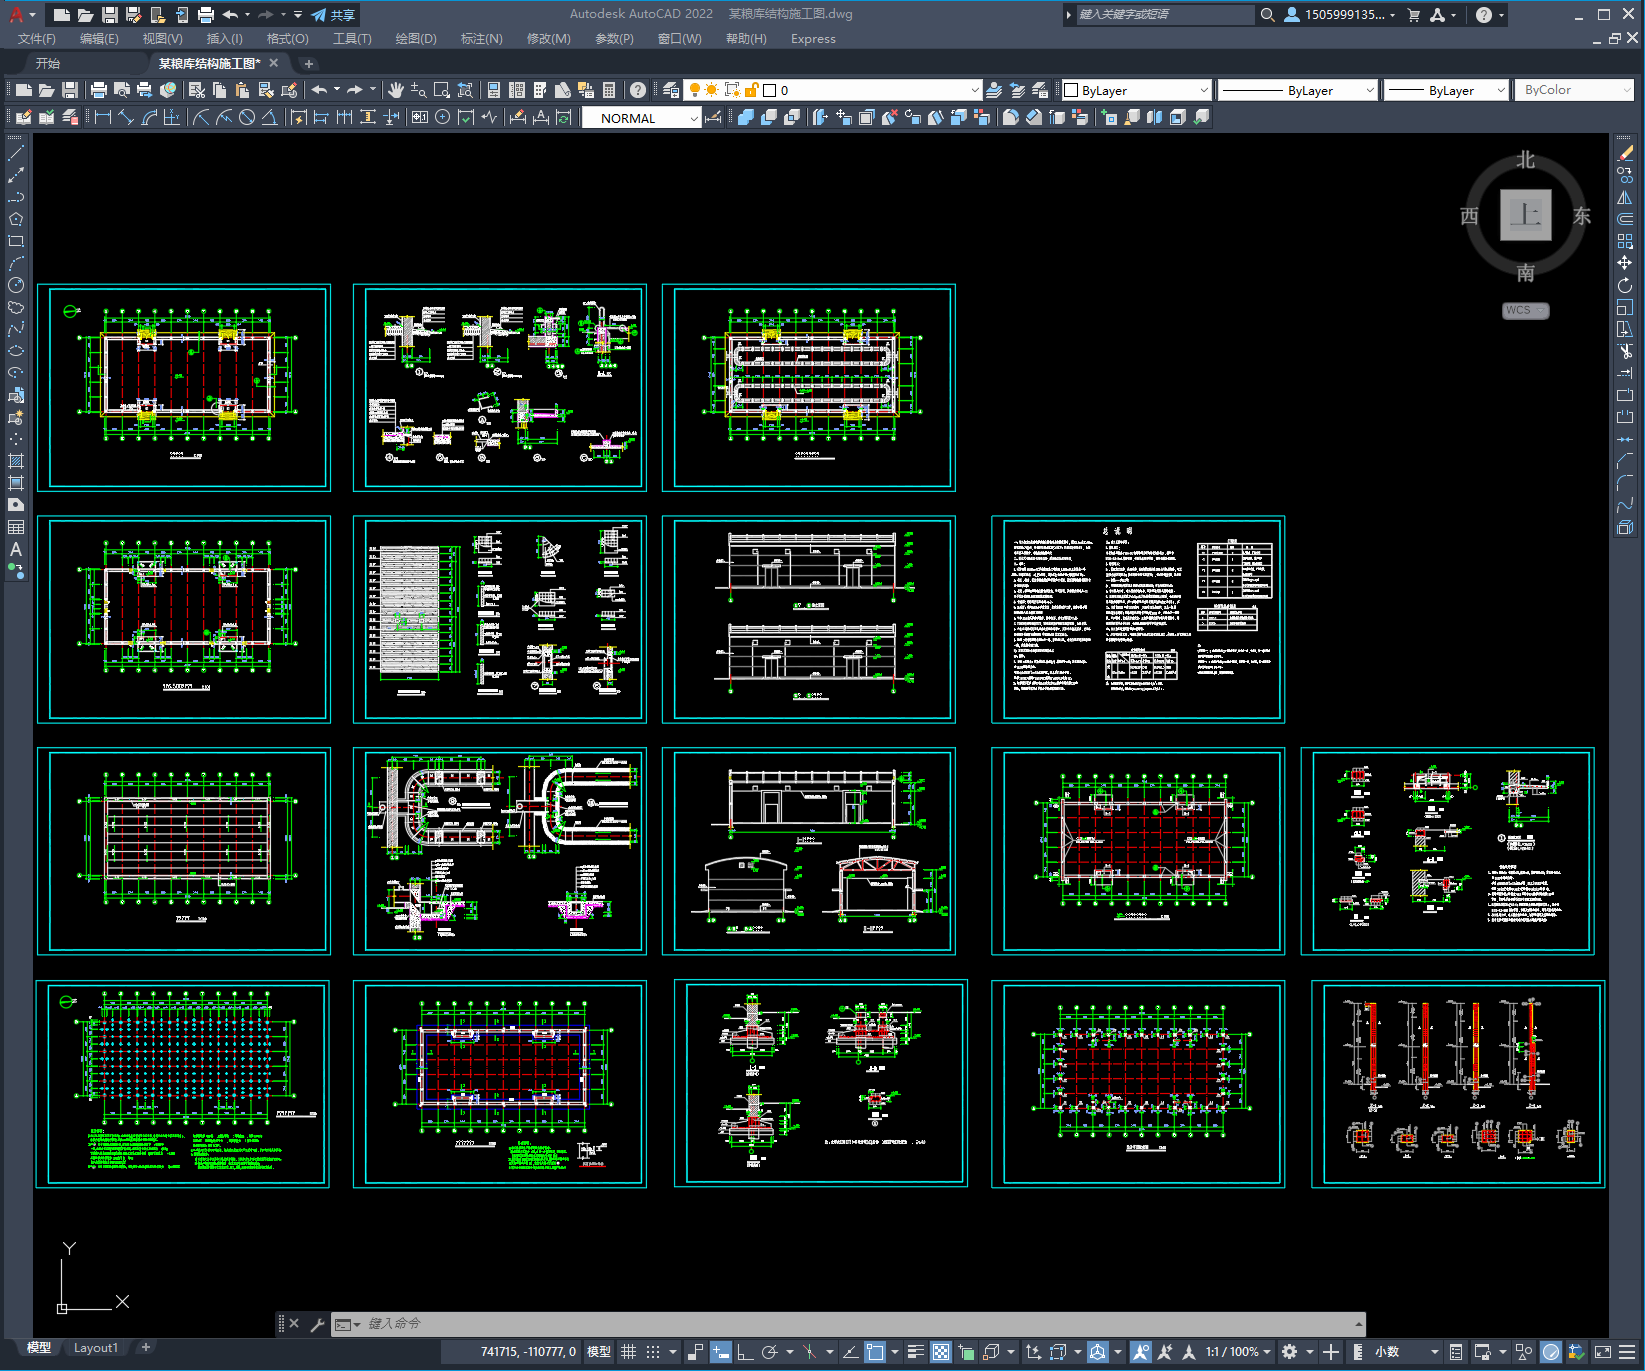Switch to the 开始 start tab
The height and width of the screenshot is (1371, 1645).
pos(48,63)
